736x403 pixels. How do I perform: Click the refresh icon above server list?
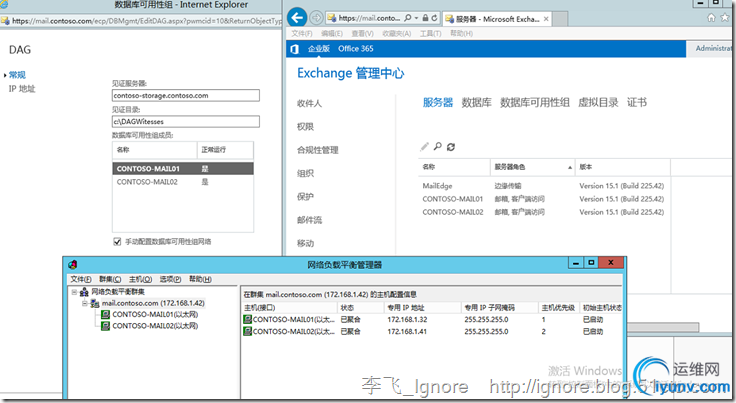pos(451,147)
